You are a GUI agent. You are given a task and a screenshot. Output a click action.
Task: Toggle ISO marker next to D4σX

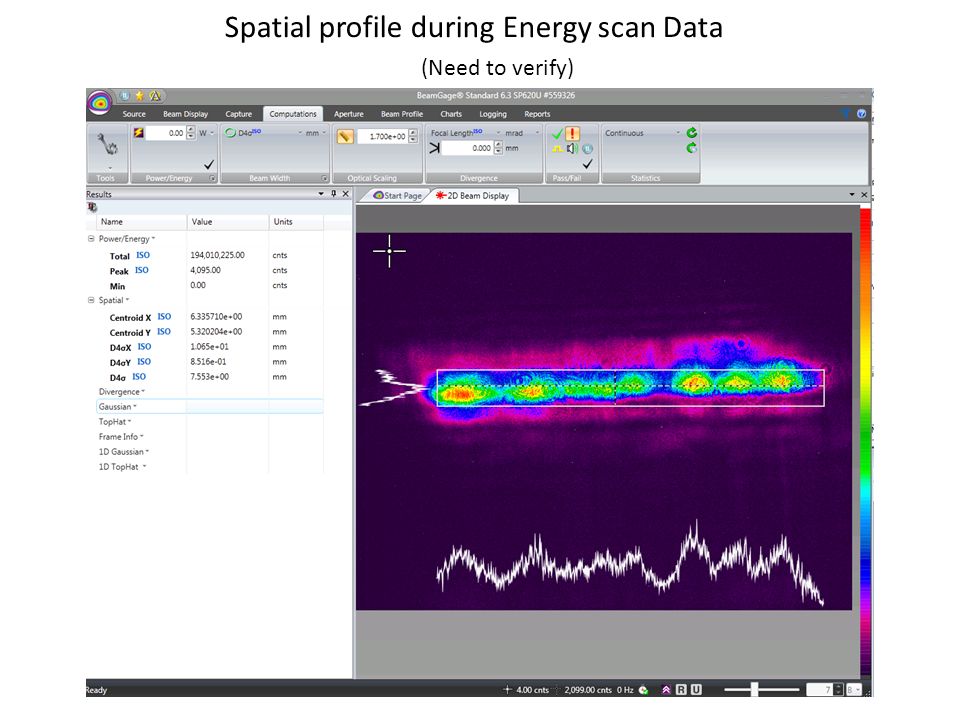[144, 347]
